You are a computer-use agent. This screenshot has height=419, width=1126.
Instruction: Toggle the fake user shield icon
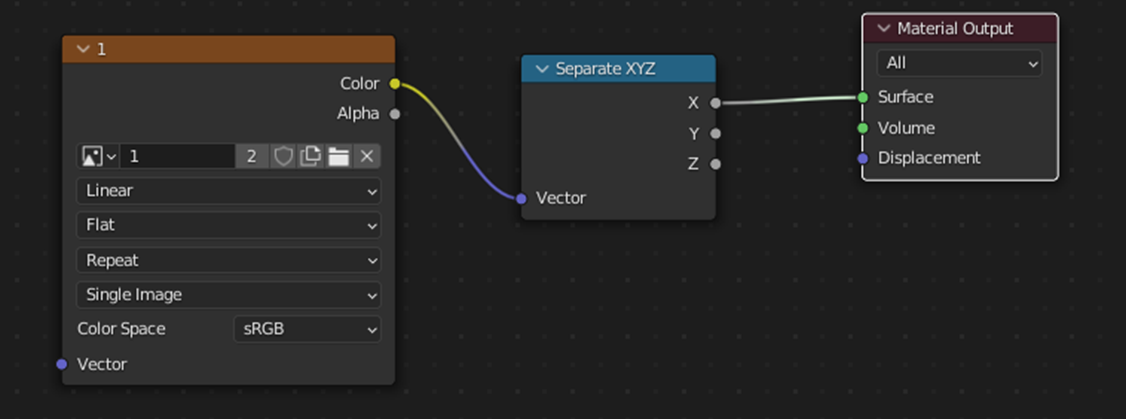(x=284, y=156)
